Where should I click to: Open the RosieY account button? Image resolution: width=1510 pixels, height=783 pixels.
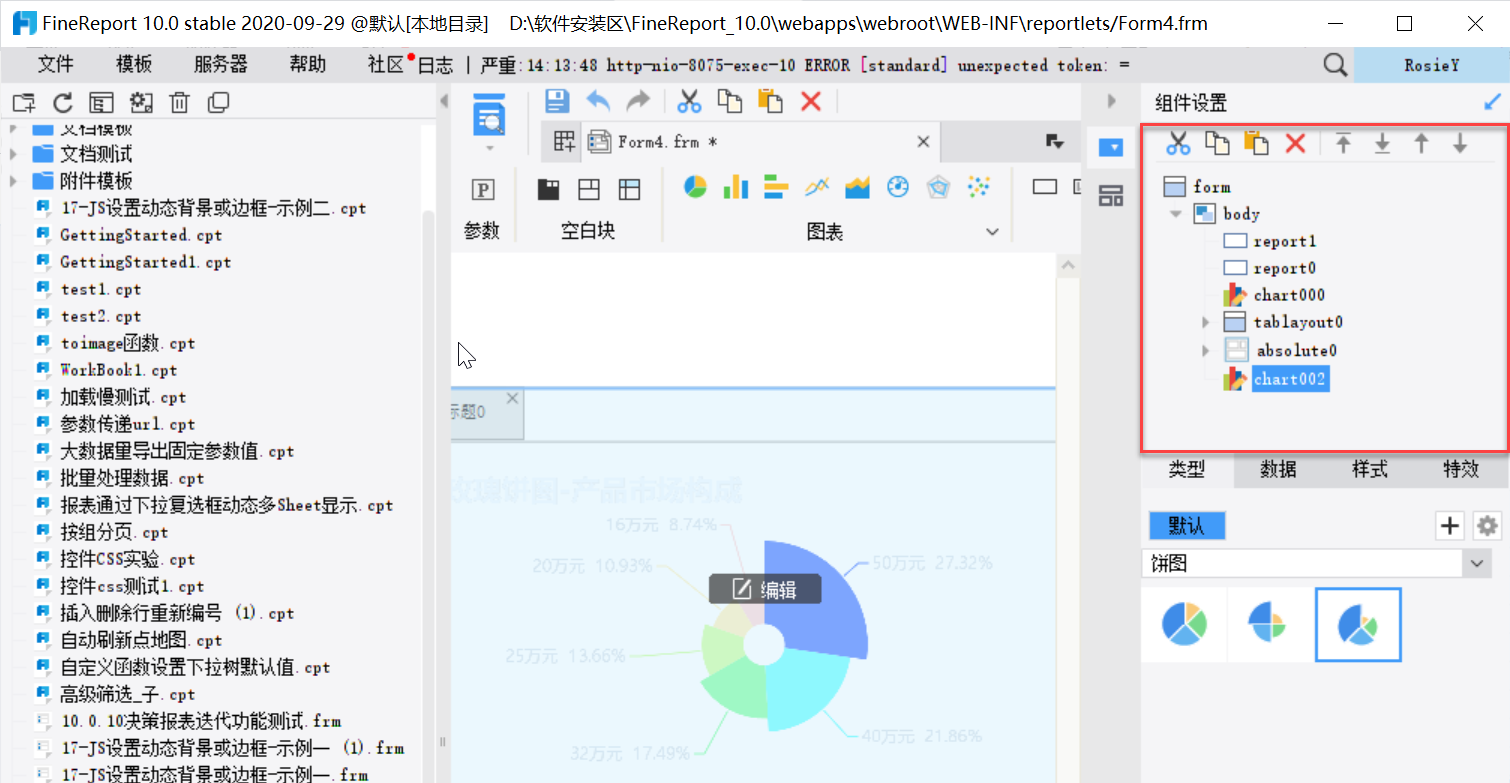pos(1431,65)
